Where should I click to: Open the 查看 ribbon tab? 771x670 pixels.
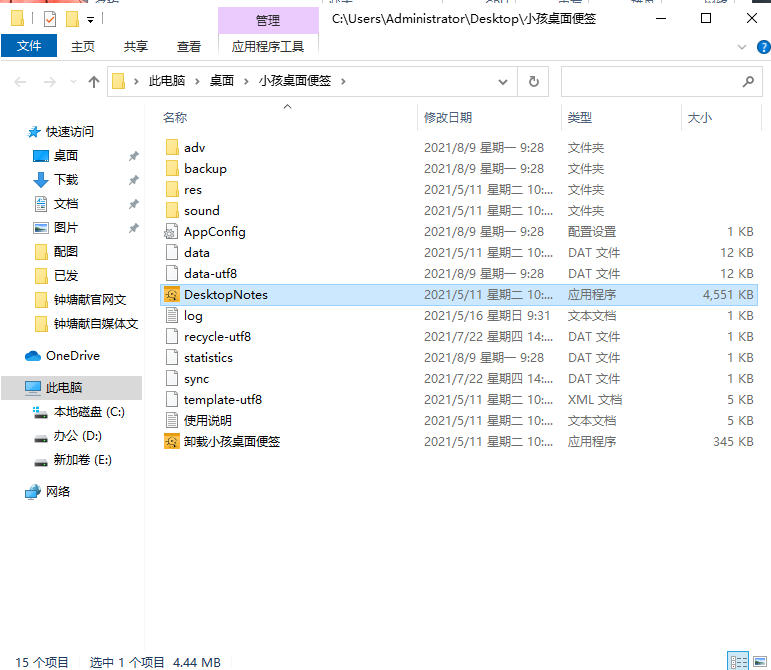pyautogui.click(x=189, y=46)
